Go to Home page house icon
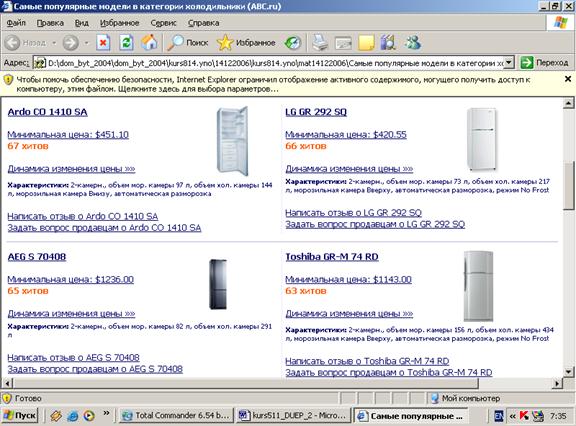This screenshot has width=576, height=426. click(x=149, y=43)
